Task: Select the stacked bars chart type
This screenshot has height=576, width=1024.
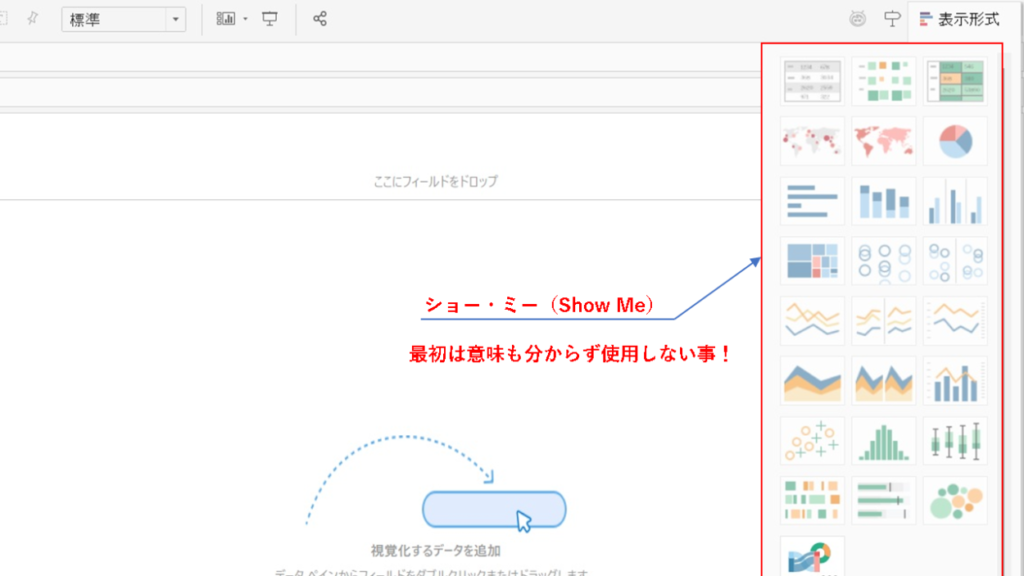Action: 883,201
